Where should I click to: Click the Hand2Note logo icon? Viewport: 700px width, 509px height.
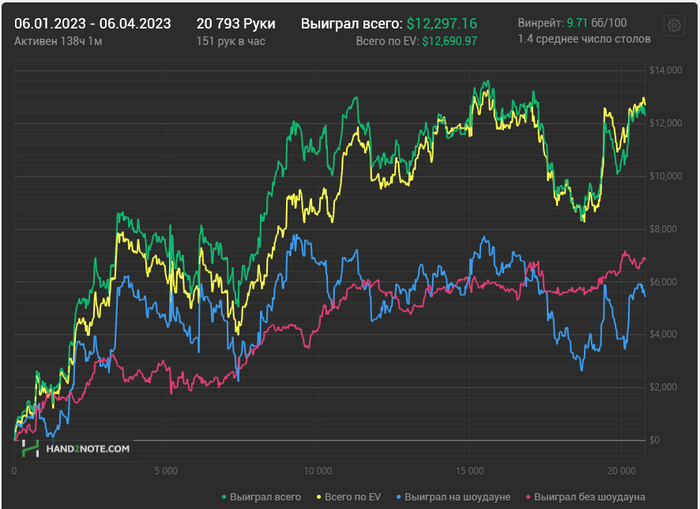click(30, 448)
